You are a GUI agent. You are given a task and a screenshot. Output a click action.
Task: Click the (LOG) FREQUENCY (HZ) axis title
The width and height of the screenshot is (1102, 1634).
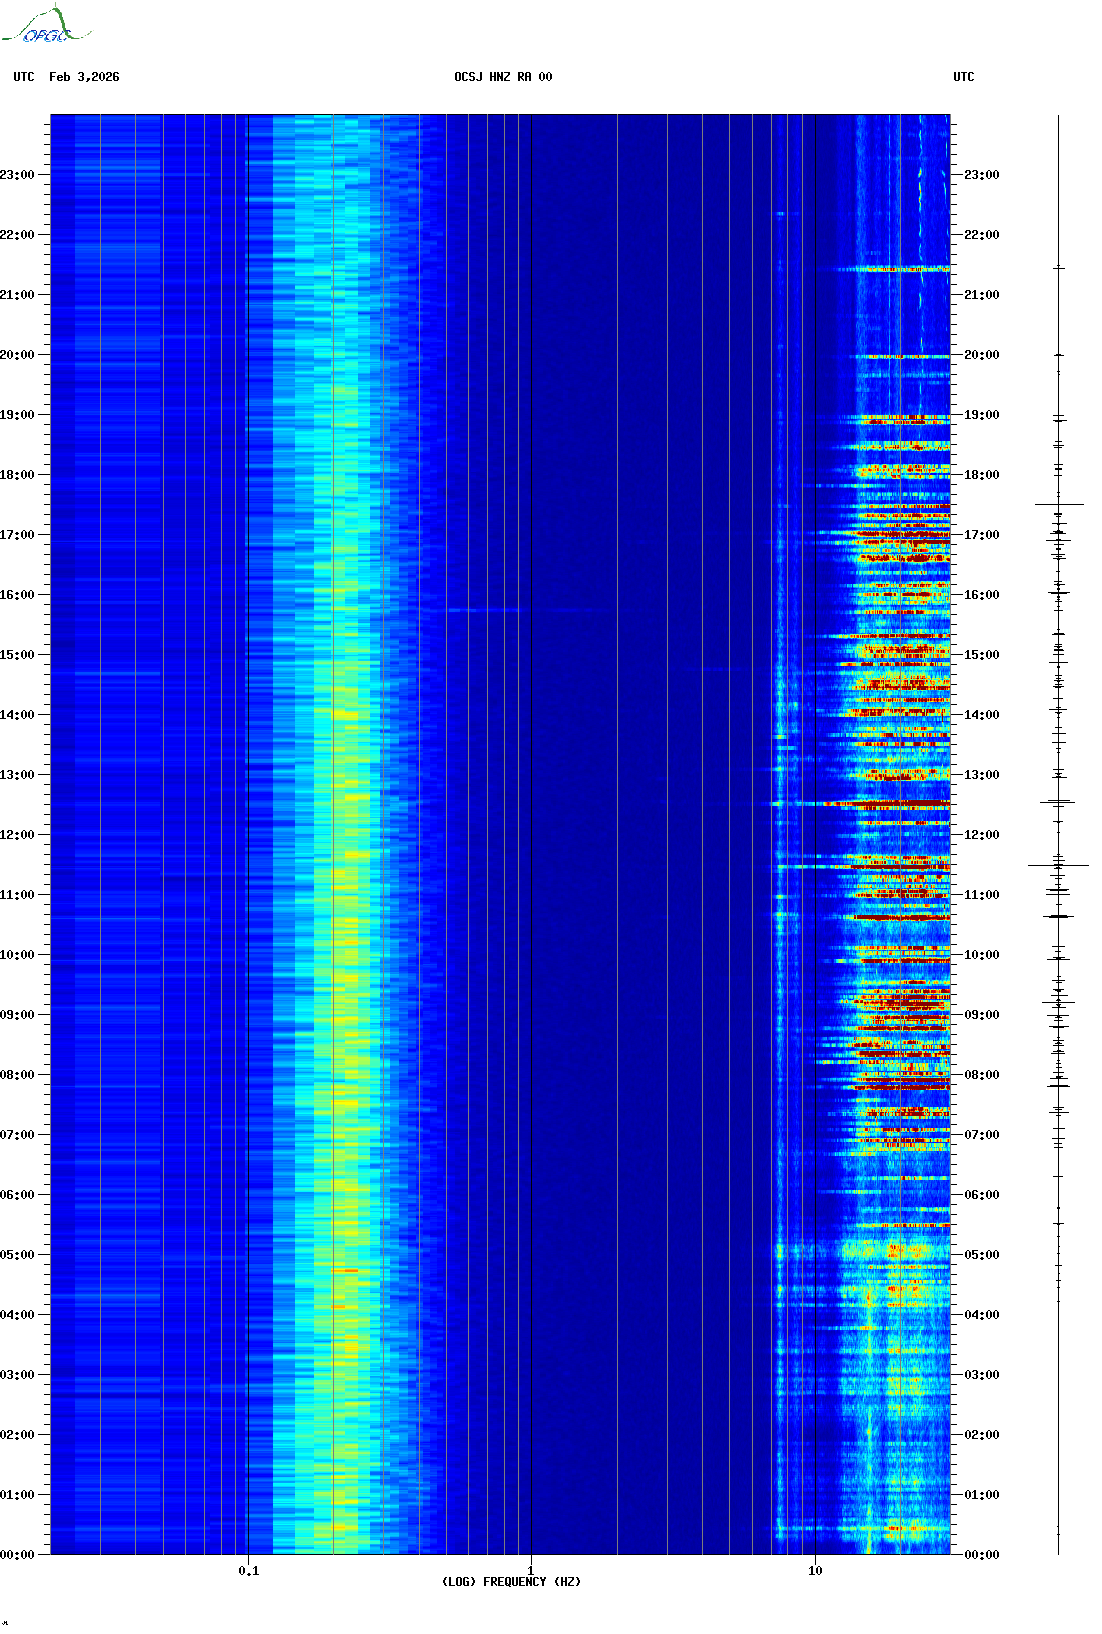click(x=511, y=1582)
